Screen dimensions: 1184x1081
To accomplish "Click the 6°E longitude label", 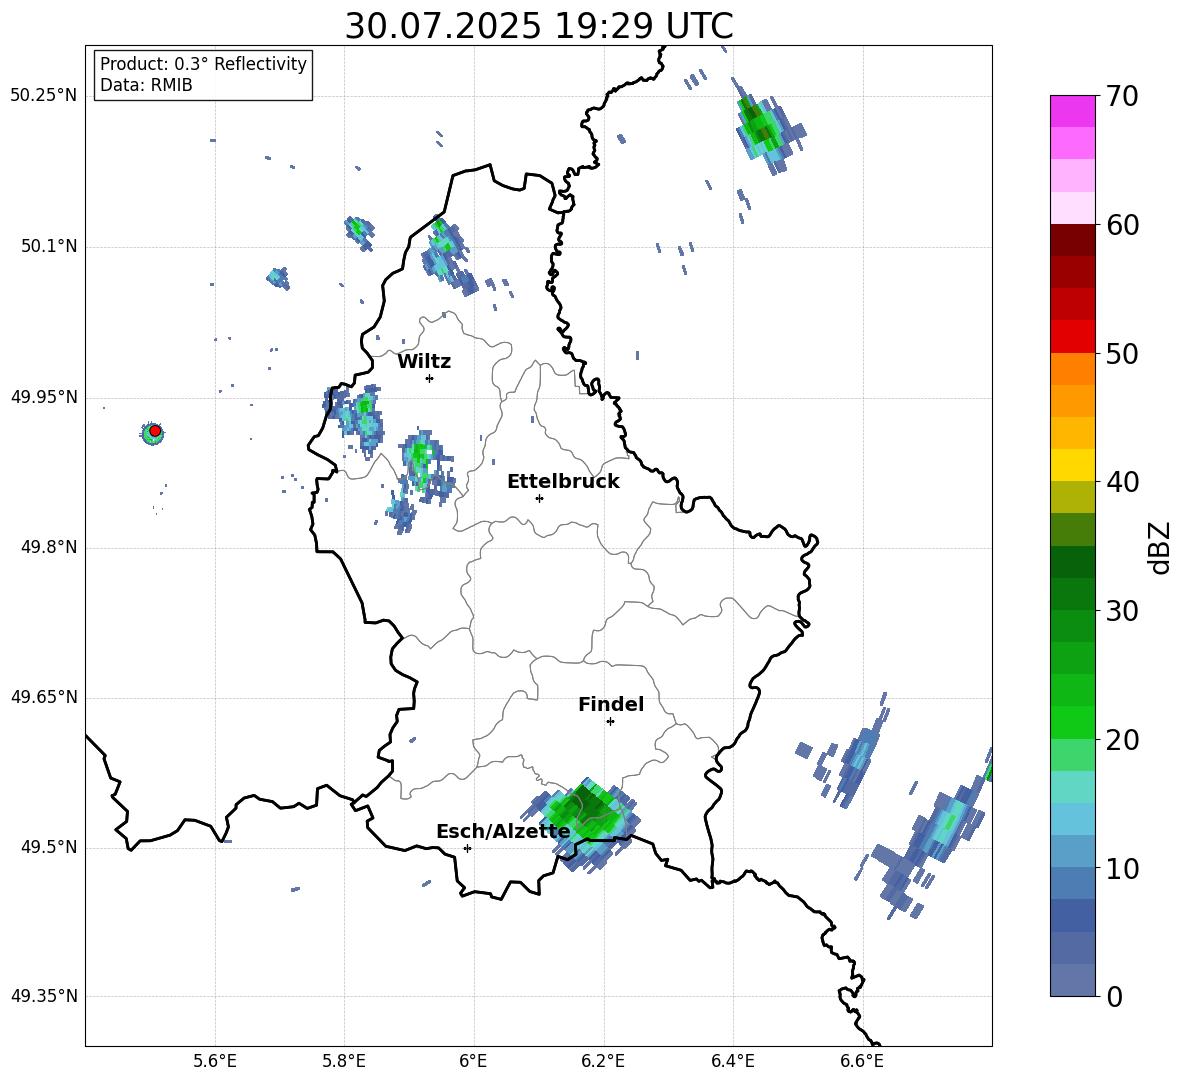I will point(473,1061).
